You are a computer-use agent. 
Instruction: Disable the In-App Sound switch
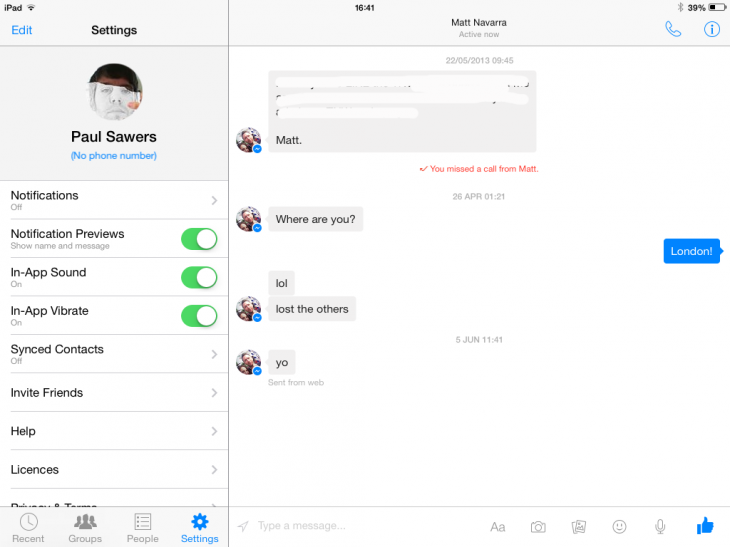pos(199,277)
